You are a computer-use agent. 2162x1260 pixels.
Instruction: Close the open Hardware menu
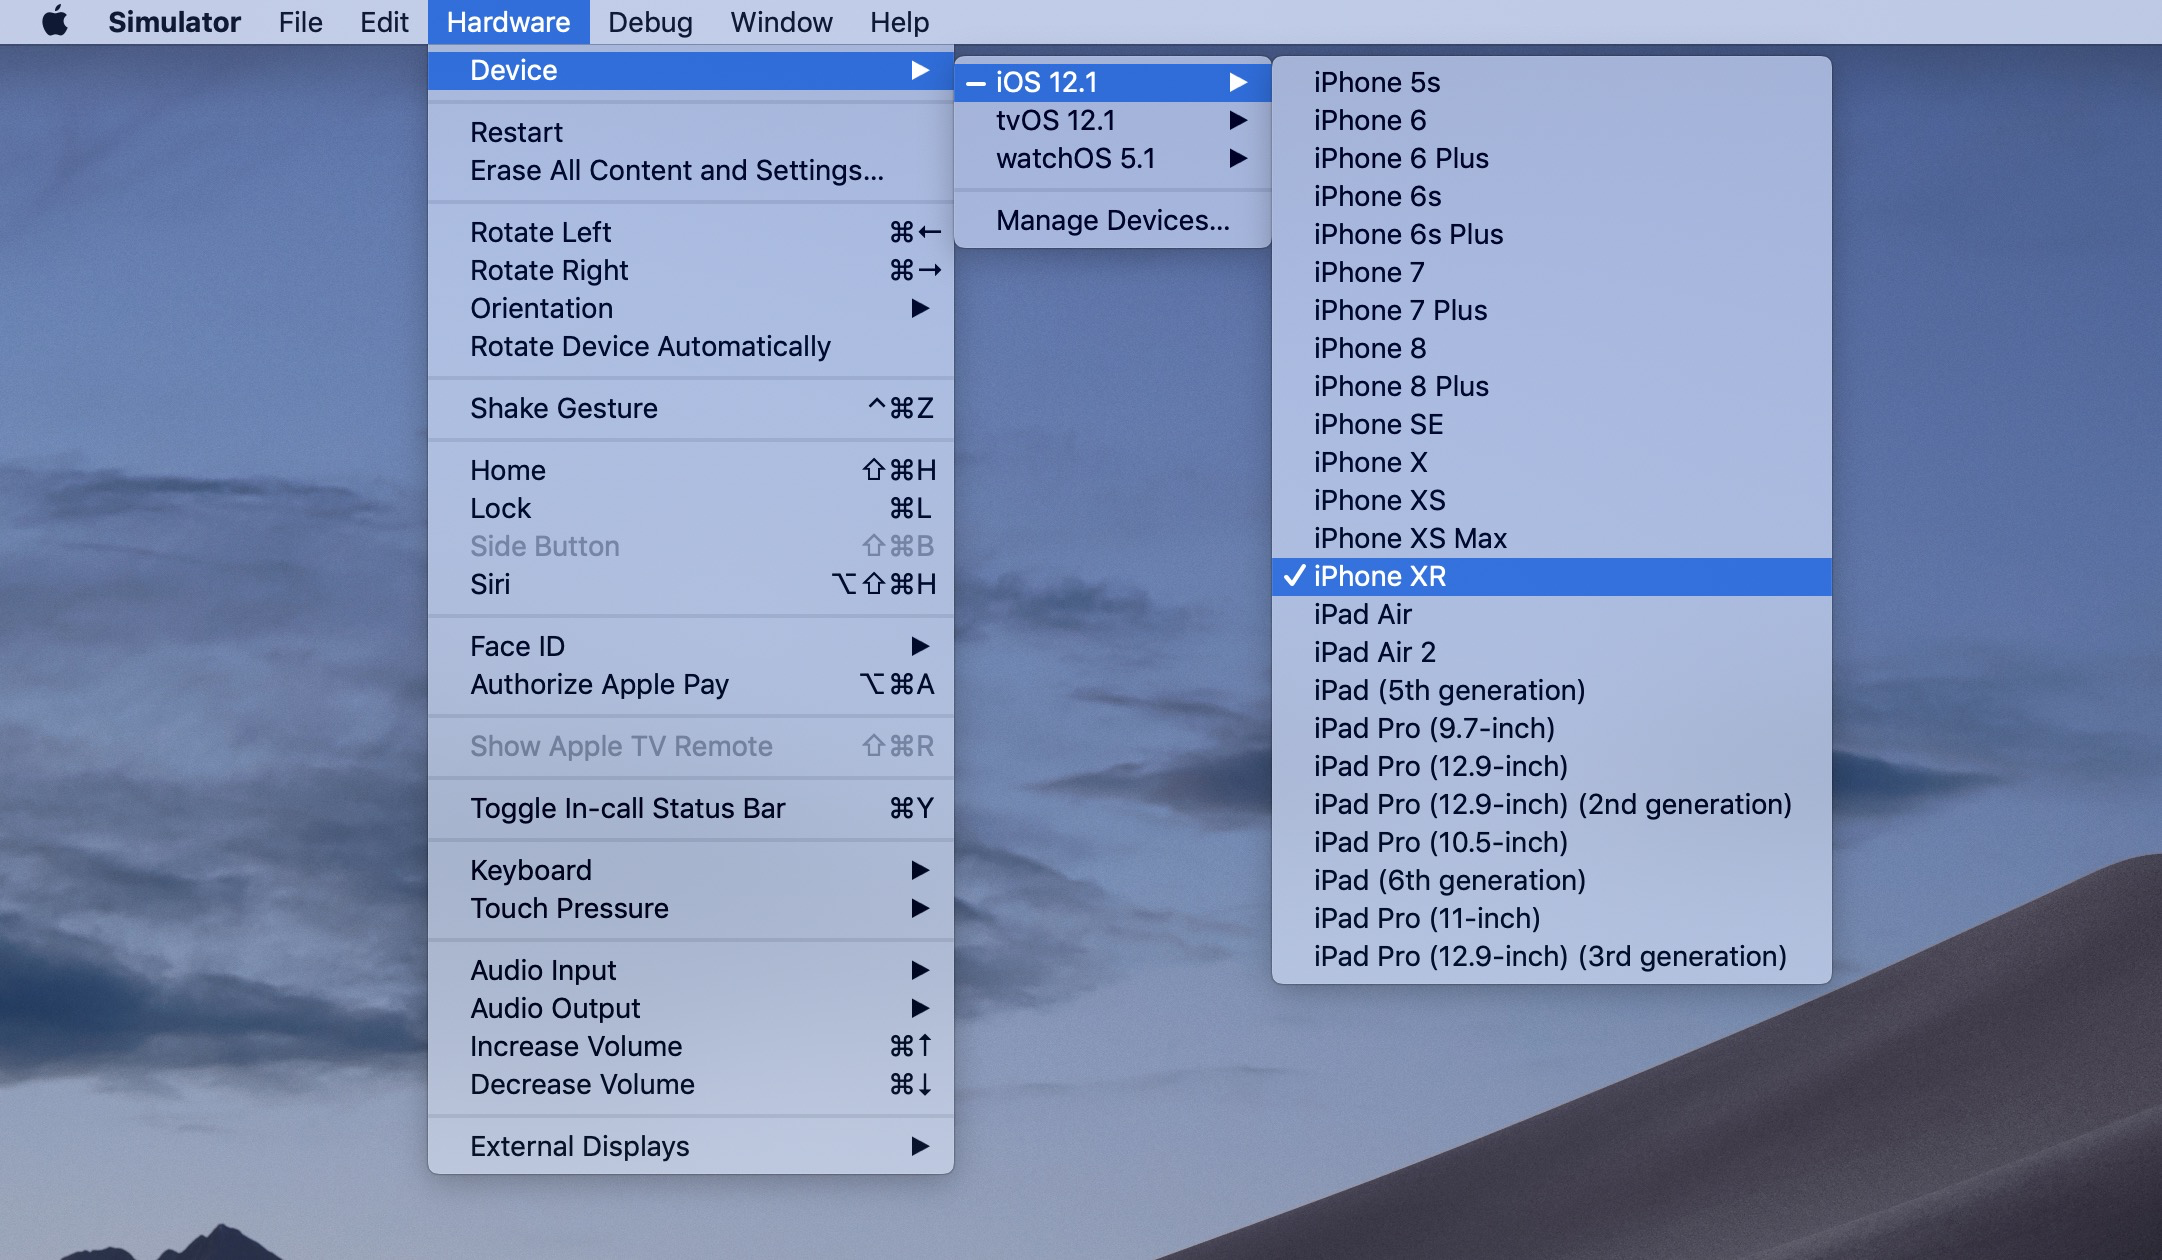[508, 21]
